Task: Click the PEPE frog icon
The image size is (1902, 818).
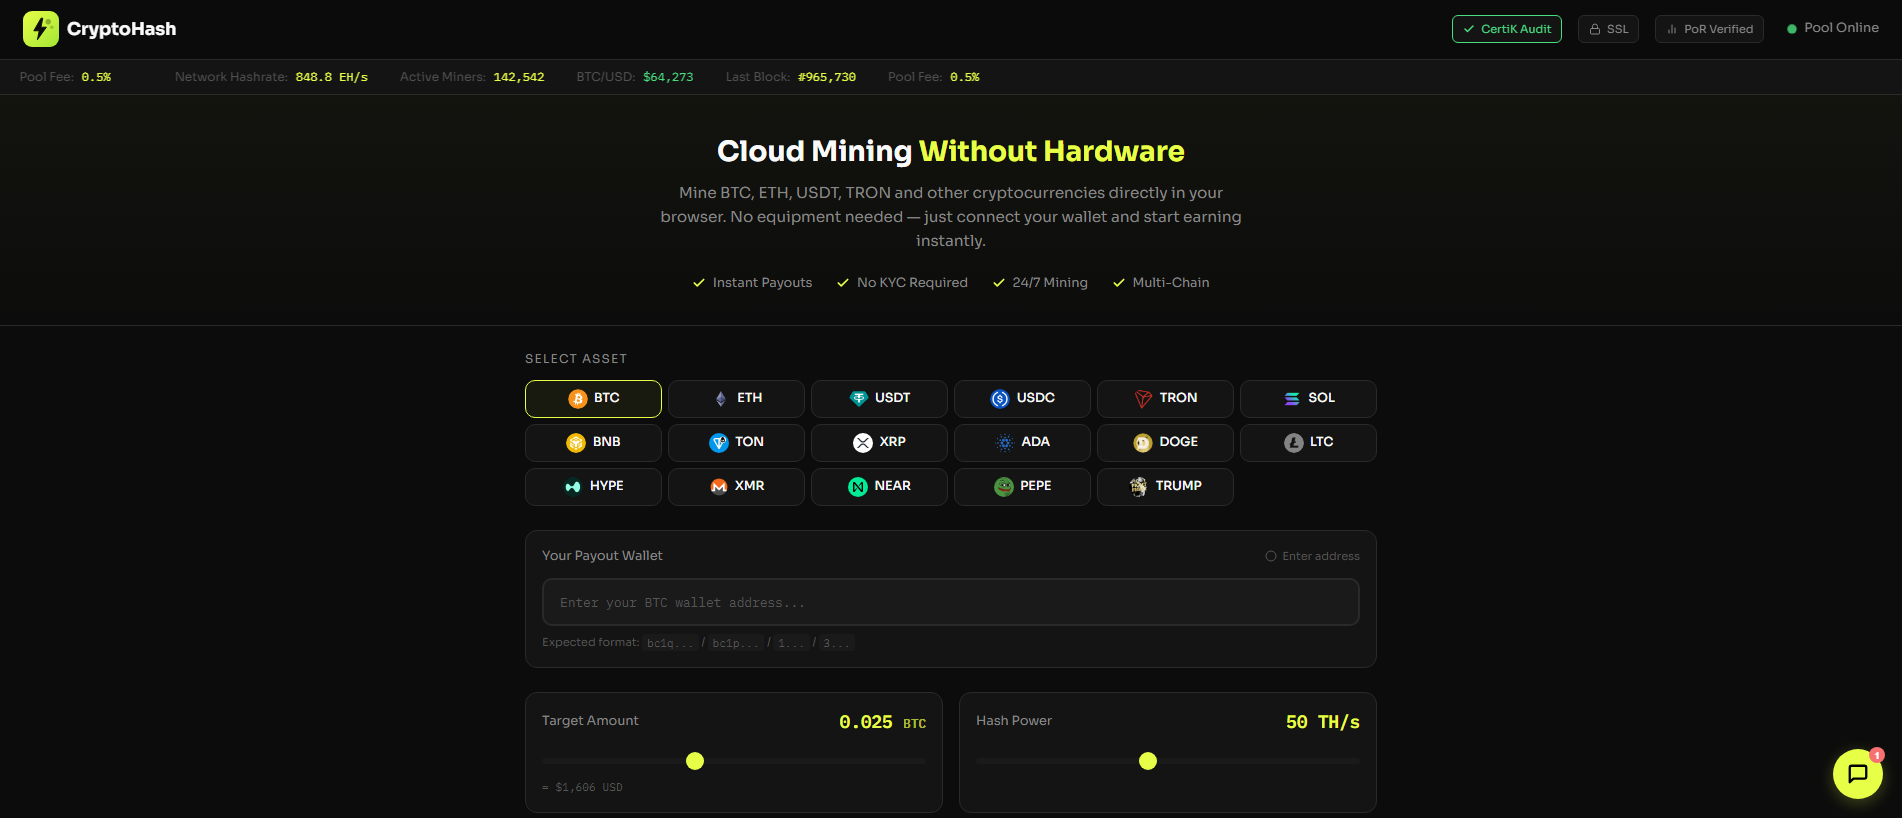Action: [1004, 487]
